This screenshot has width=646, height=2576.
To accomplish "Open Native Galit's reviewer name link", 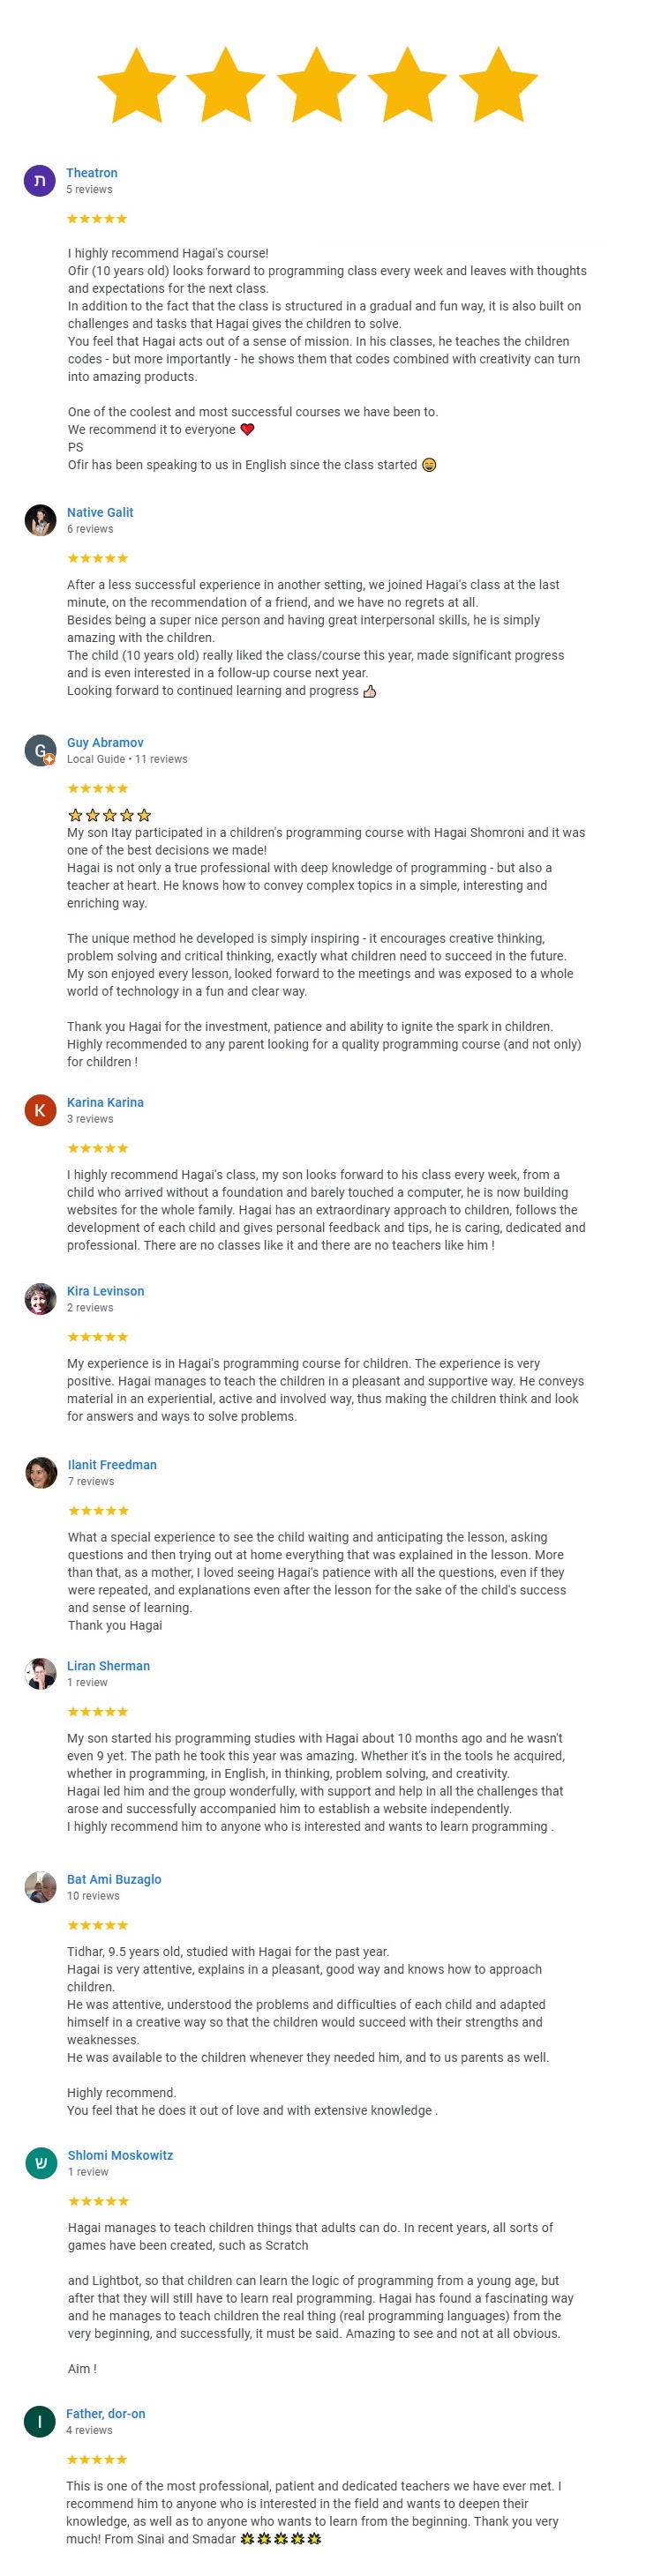I will [100, 512].
